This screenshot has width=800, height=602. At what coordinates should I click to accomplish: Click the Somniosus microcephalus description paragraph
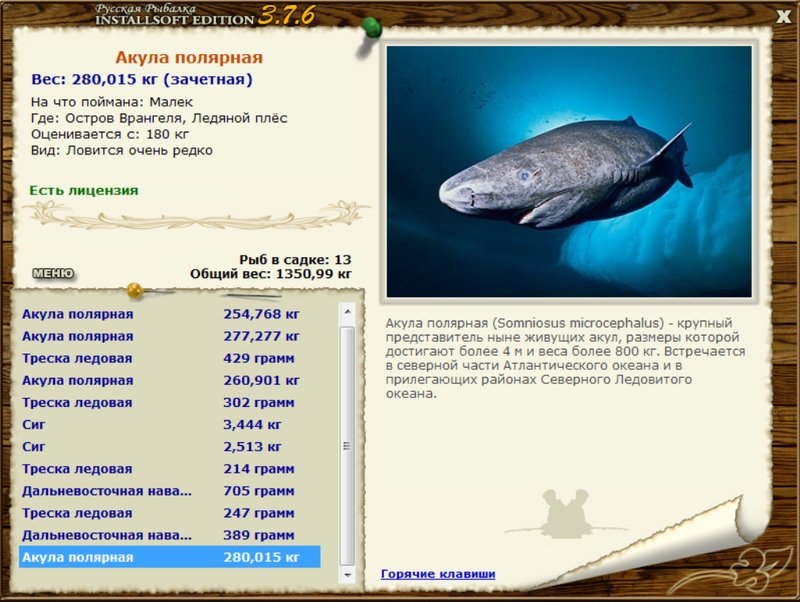(565, 358)
